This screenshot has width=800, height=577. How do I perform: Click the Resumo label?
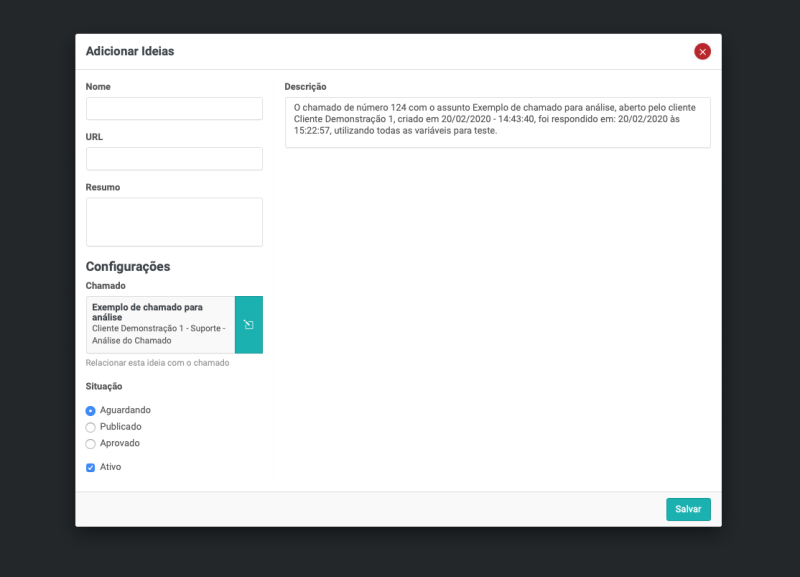tap(102, 187)
